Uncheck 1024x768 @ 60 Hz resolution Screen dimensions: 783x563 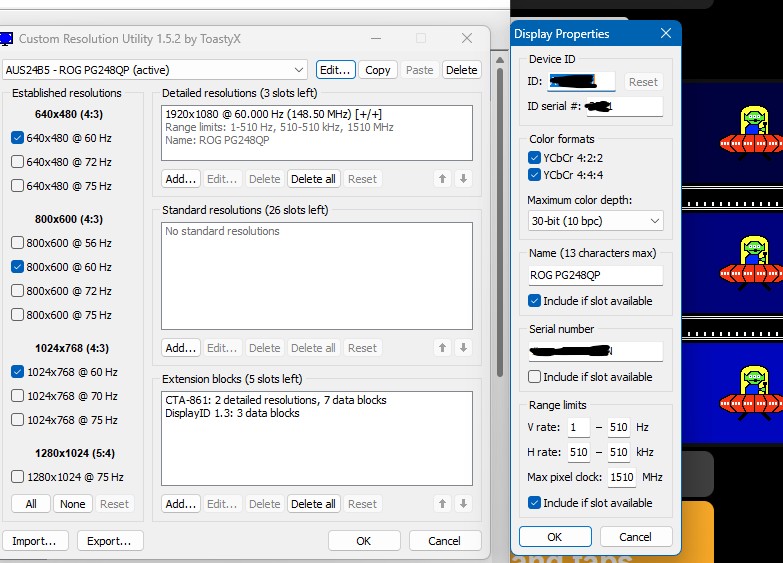(17, 372)
